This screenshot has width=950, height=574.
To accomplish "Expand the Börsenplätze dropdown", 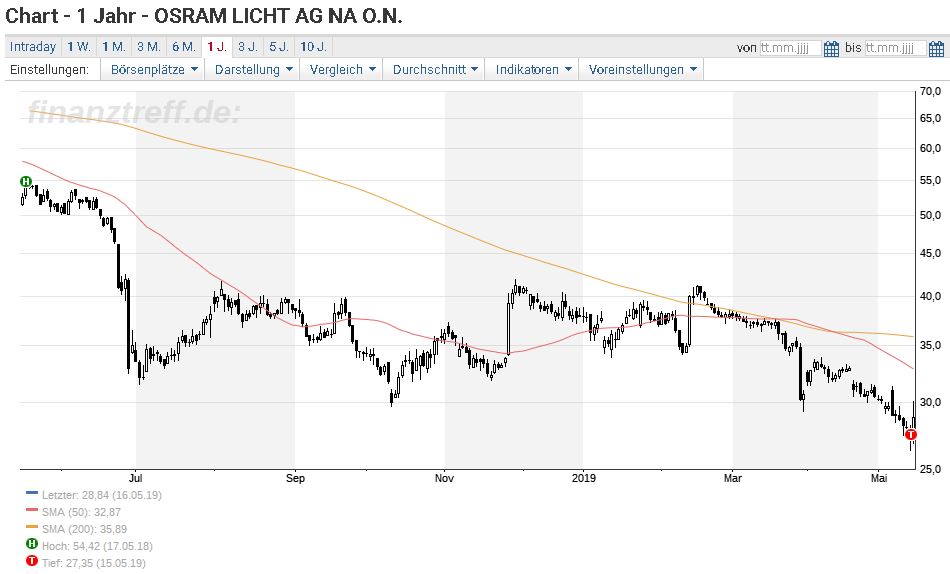I will pyautogui.click(x=154, y=70).
